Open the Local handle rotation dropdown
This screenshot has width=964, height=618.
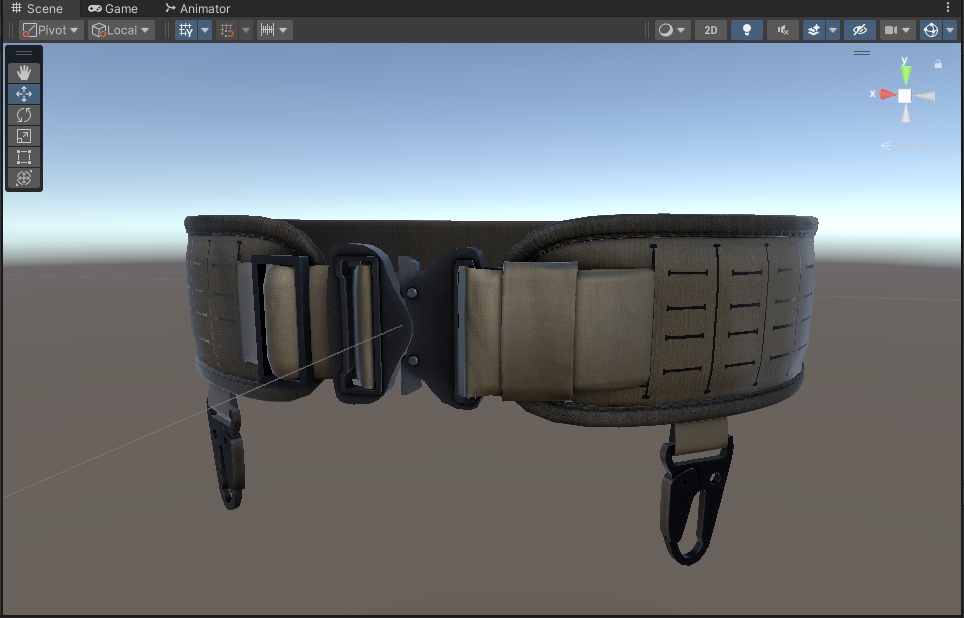pyautogui.click(x=120, y=29)
